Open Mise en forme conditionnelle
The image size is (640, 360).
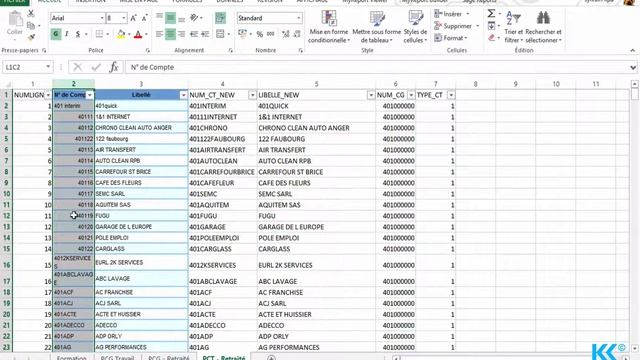coord(329,27)
